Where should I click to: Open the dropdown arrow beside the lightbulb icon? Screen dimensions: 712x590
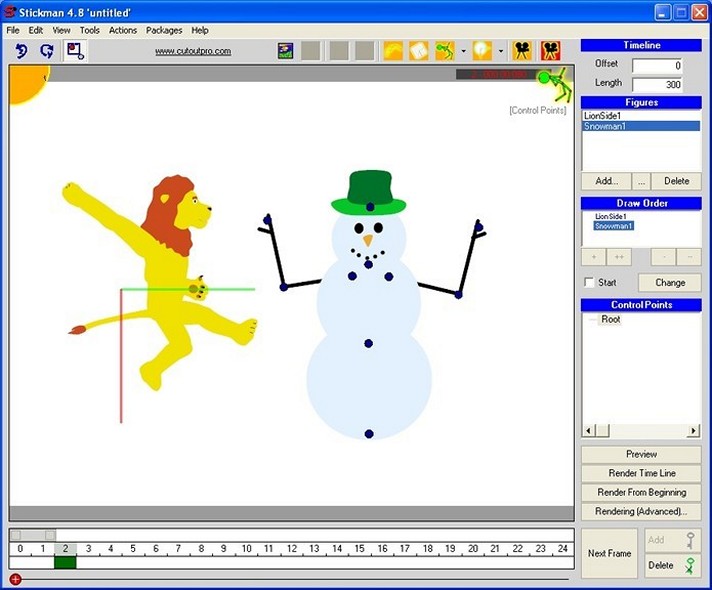pyautogui.click(x=501, y=51)
